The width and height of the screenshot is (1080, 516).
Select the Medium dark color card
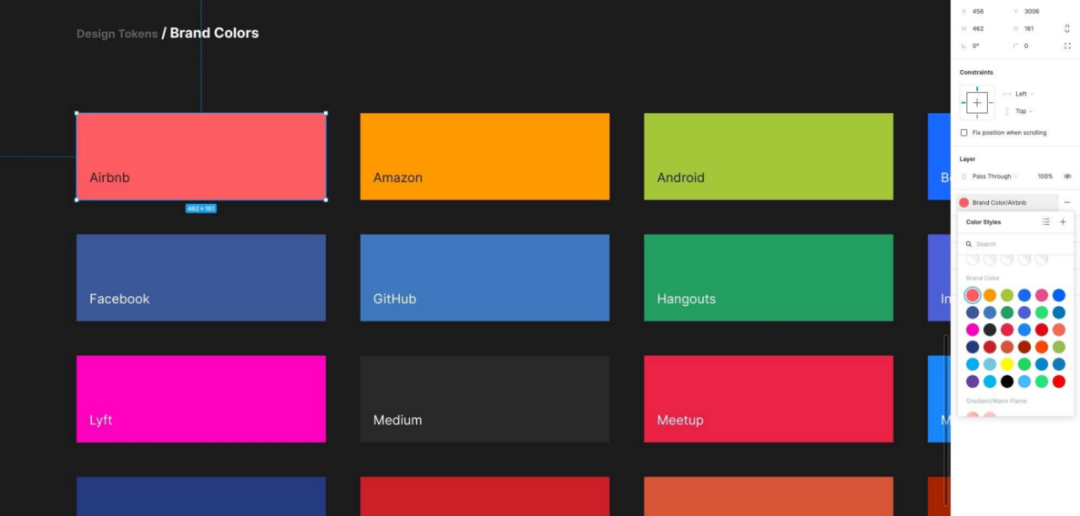point(485,399)
